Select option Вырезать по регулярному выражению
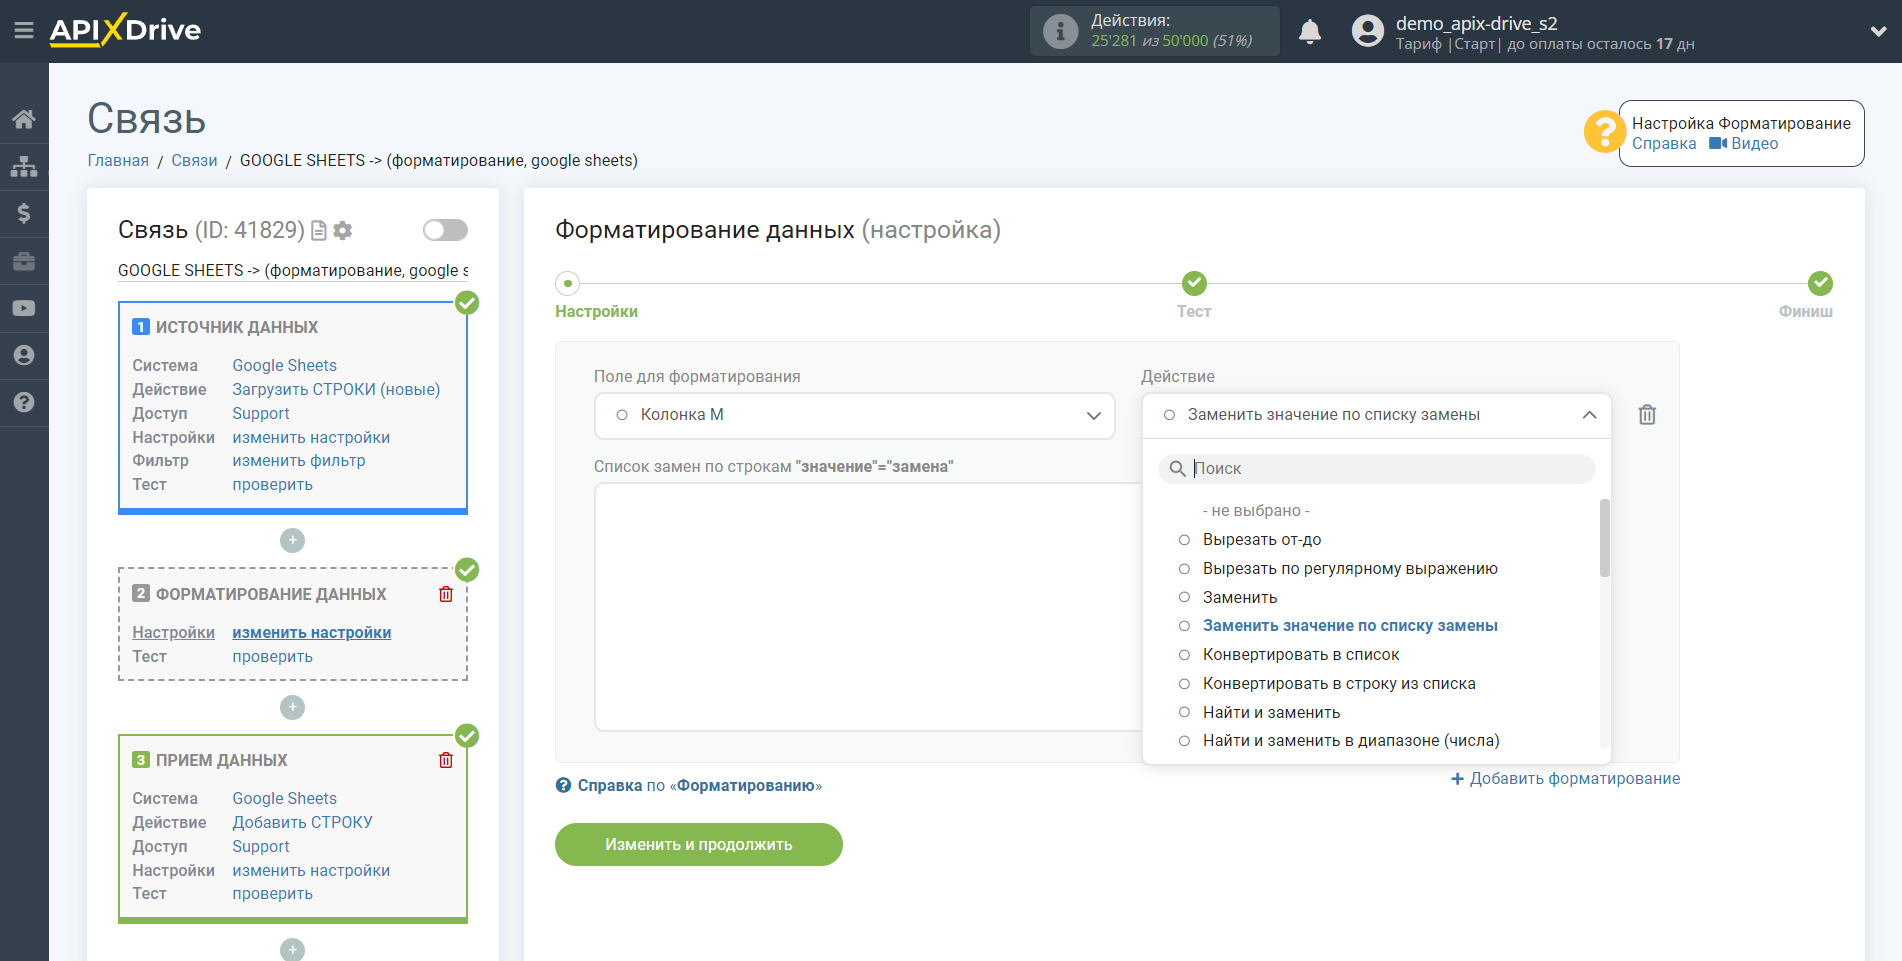1902x961 pixels. tap(1350, 569)
